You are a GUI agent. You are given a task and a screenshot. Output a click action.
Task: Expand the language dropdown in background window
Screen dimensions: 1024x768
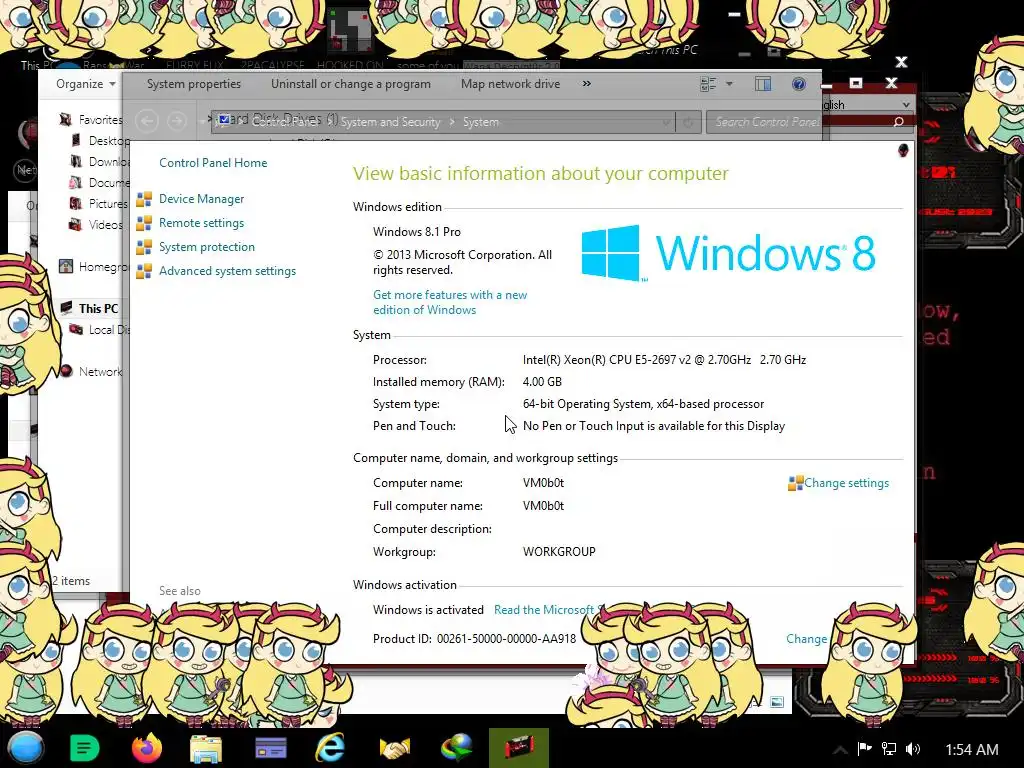pyautogui.click(x=906, y=104)
